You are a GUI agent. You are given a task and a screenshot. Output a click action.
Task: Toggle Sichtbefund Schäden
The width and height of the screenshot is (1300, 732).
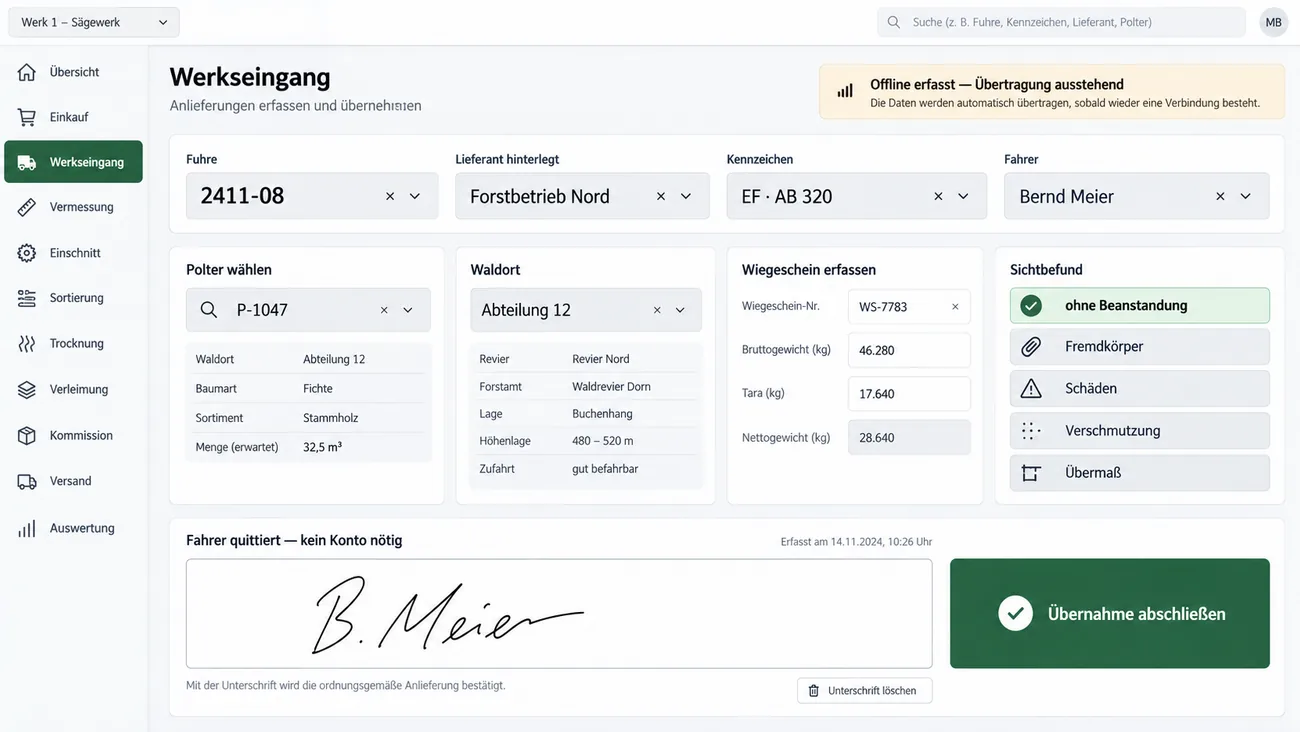point(1139,389)
